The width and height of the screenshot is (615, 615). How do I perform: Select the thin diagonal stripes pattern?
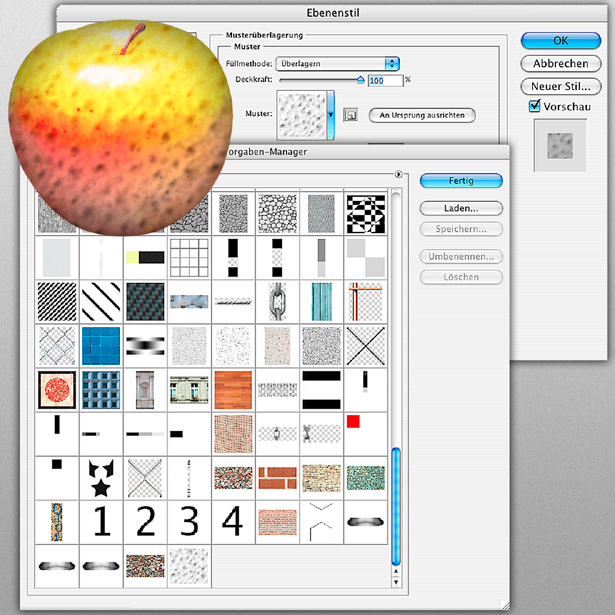click(x=57, y=302)
